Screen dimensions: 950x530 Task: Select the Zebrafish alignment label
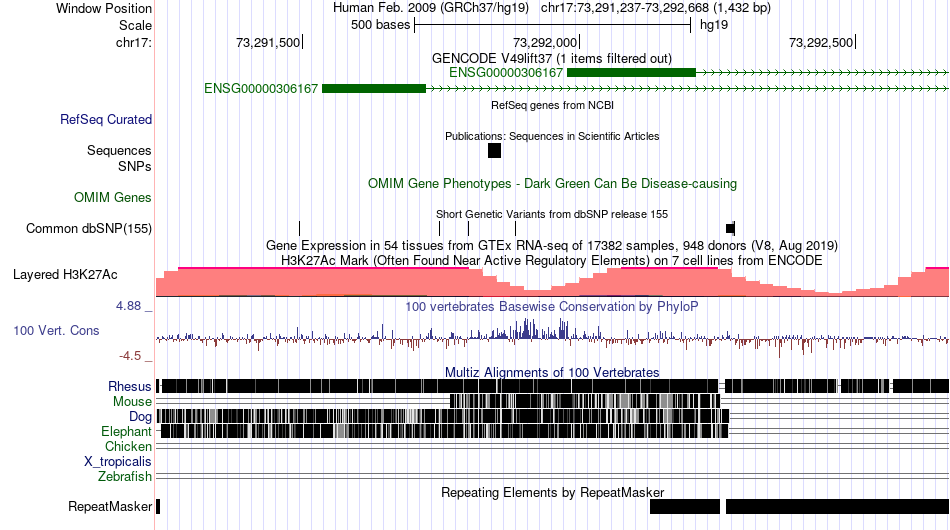click(125, 477)
